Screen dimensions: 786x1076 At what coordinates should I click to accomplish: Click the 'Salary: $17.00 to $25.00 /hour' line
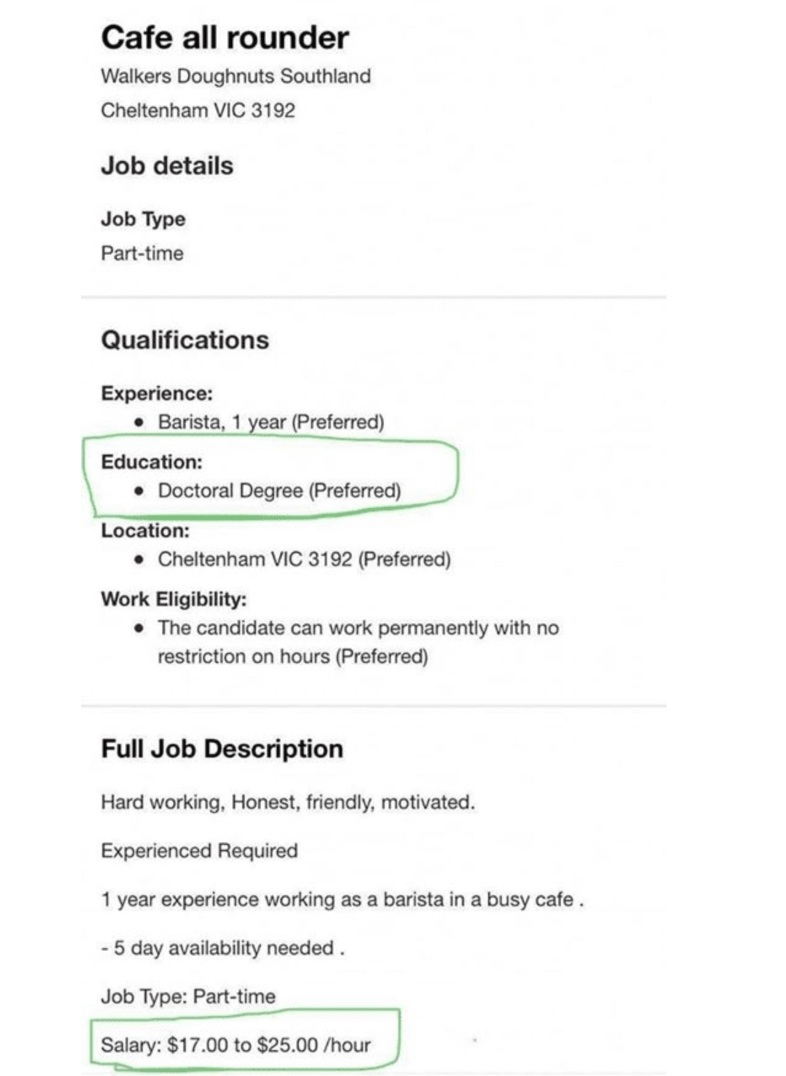235,1045
